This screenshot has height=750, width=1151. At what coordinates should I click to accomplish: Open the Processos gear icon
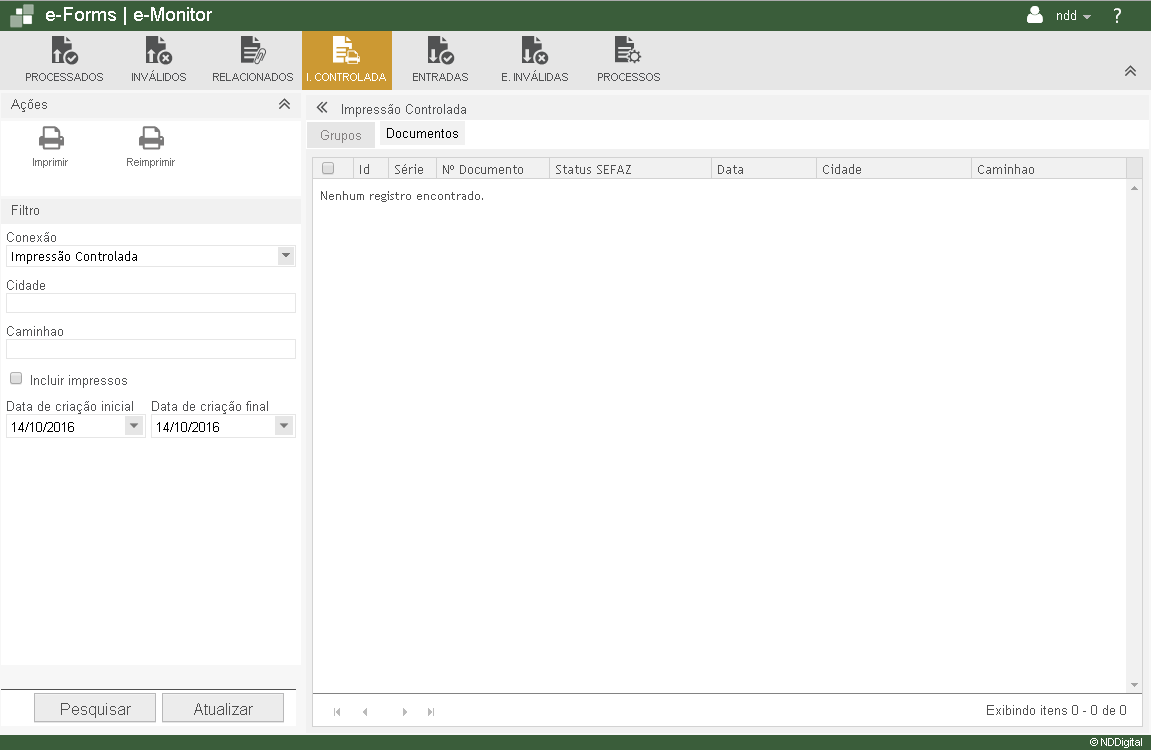click(628, 51)
